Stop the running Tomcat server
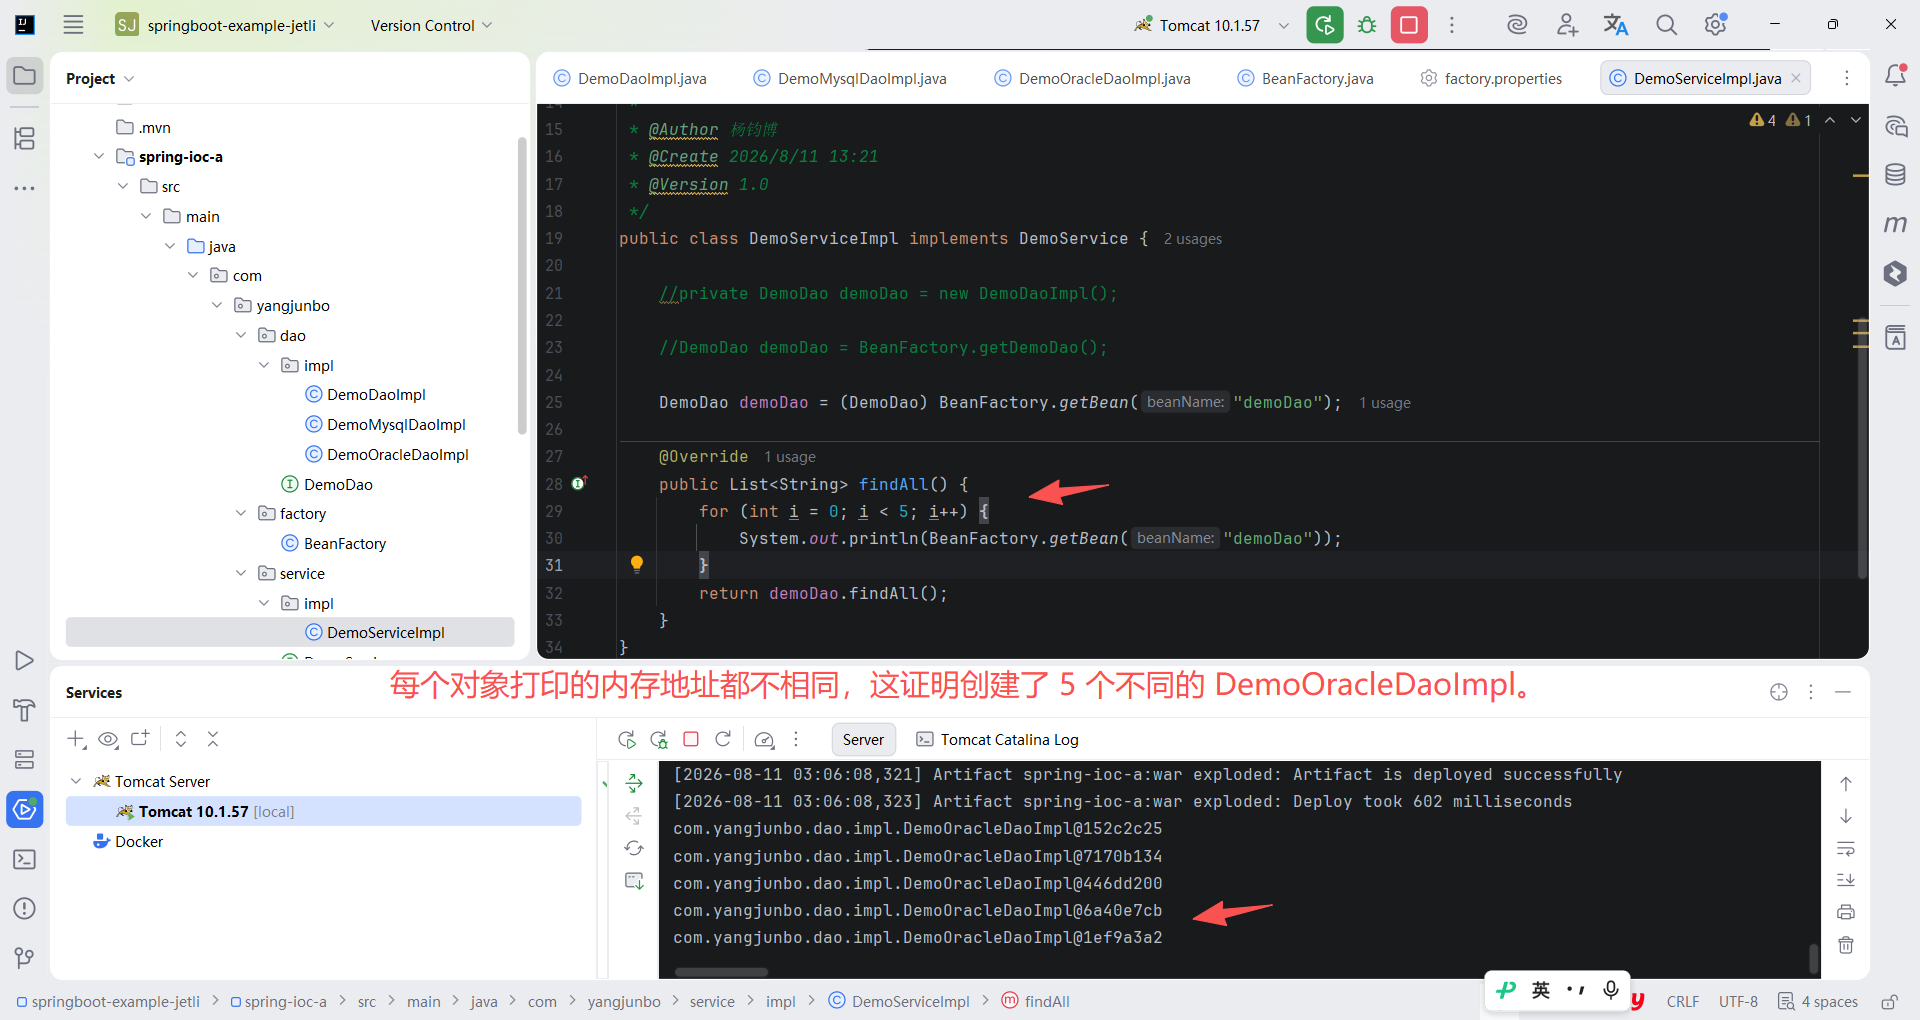This screenshot has width=1920, height=1020. tap(1409, 25)
